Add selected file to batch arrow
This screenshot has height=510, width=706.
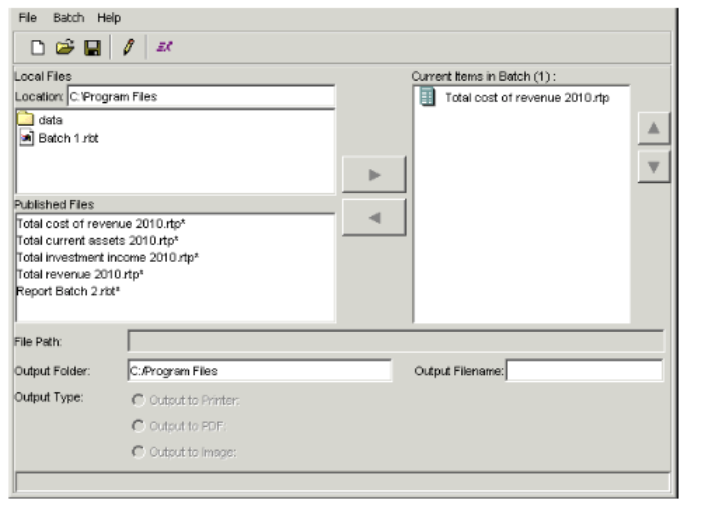tap(374, 174)
